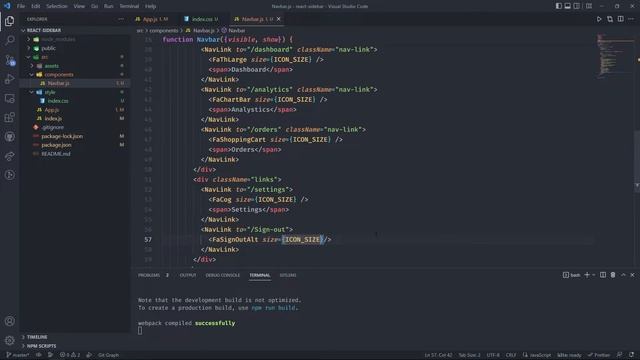Open the Explorer view in activity bar

coord(9,21)
